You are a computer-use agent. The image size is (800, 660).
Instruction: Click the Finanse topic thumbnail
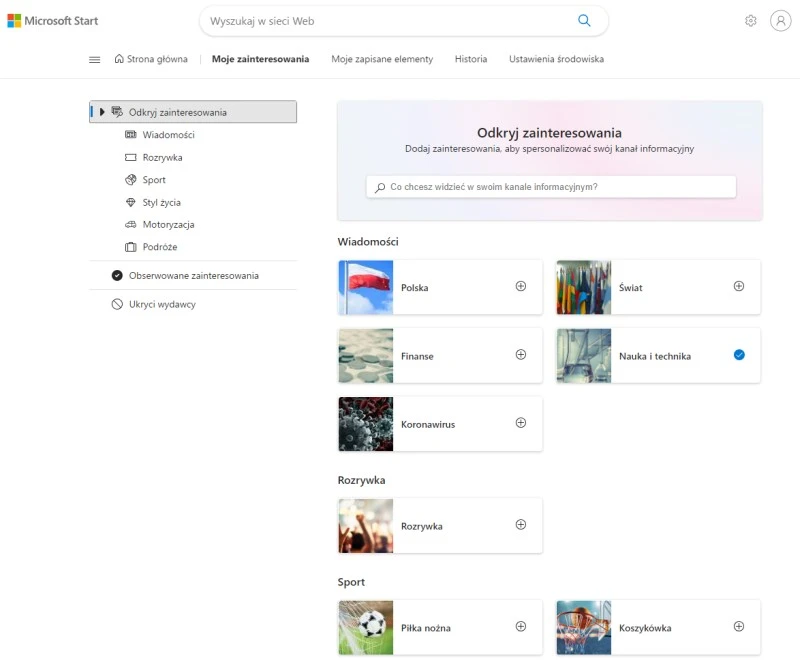pos(366,356)
